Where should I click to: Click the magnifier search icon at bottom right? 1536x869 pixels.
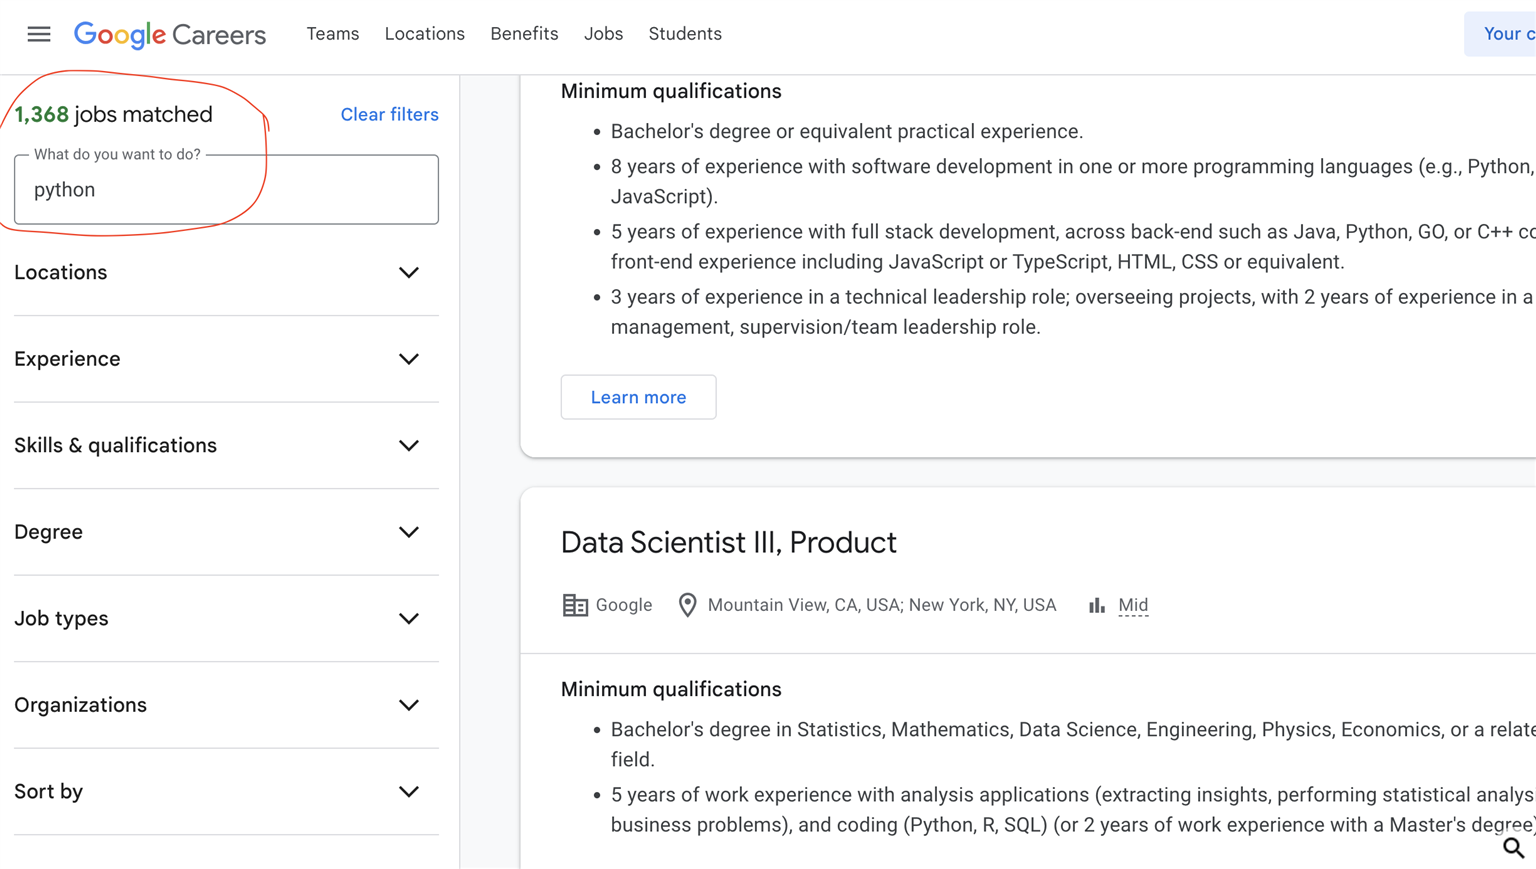coord(1513,848)
